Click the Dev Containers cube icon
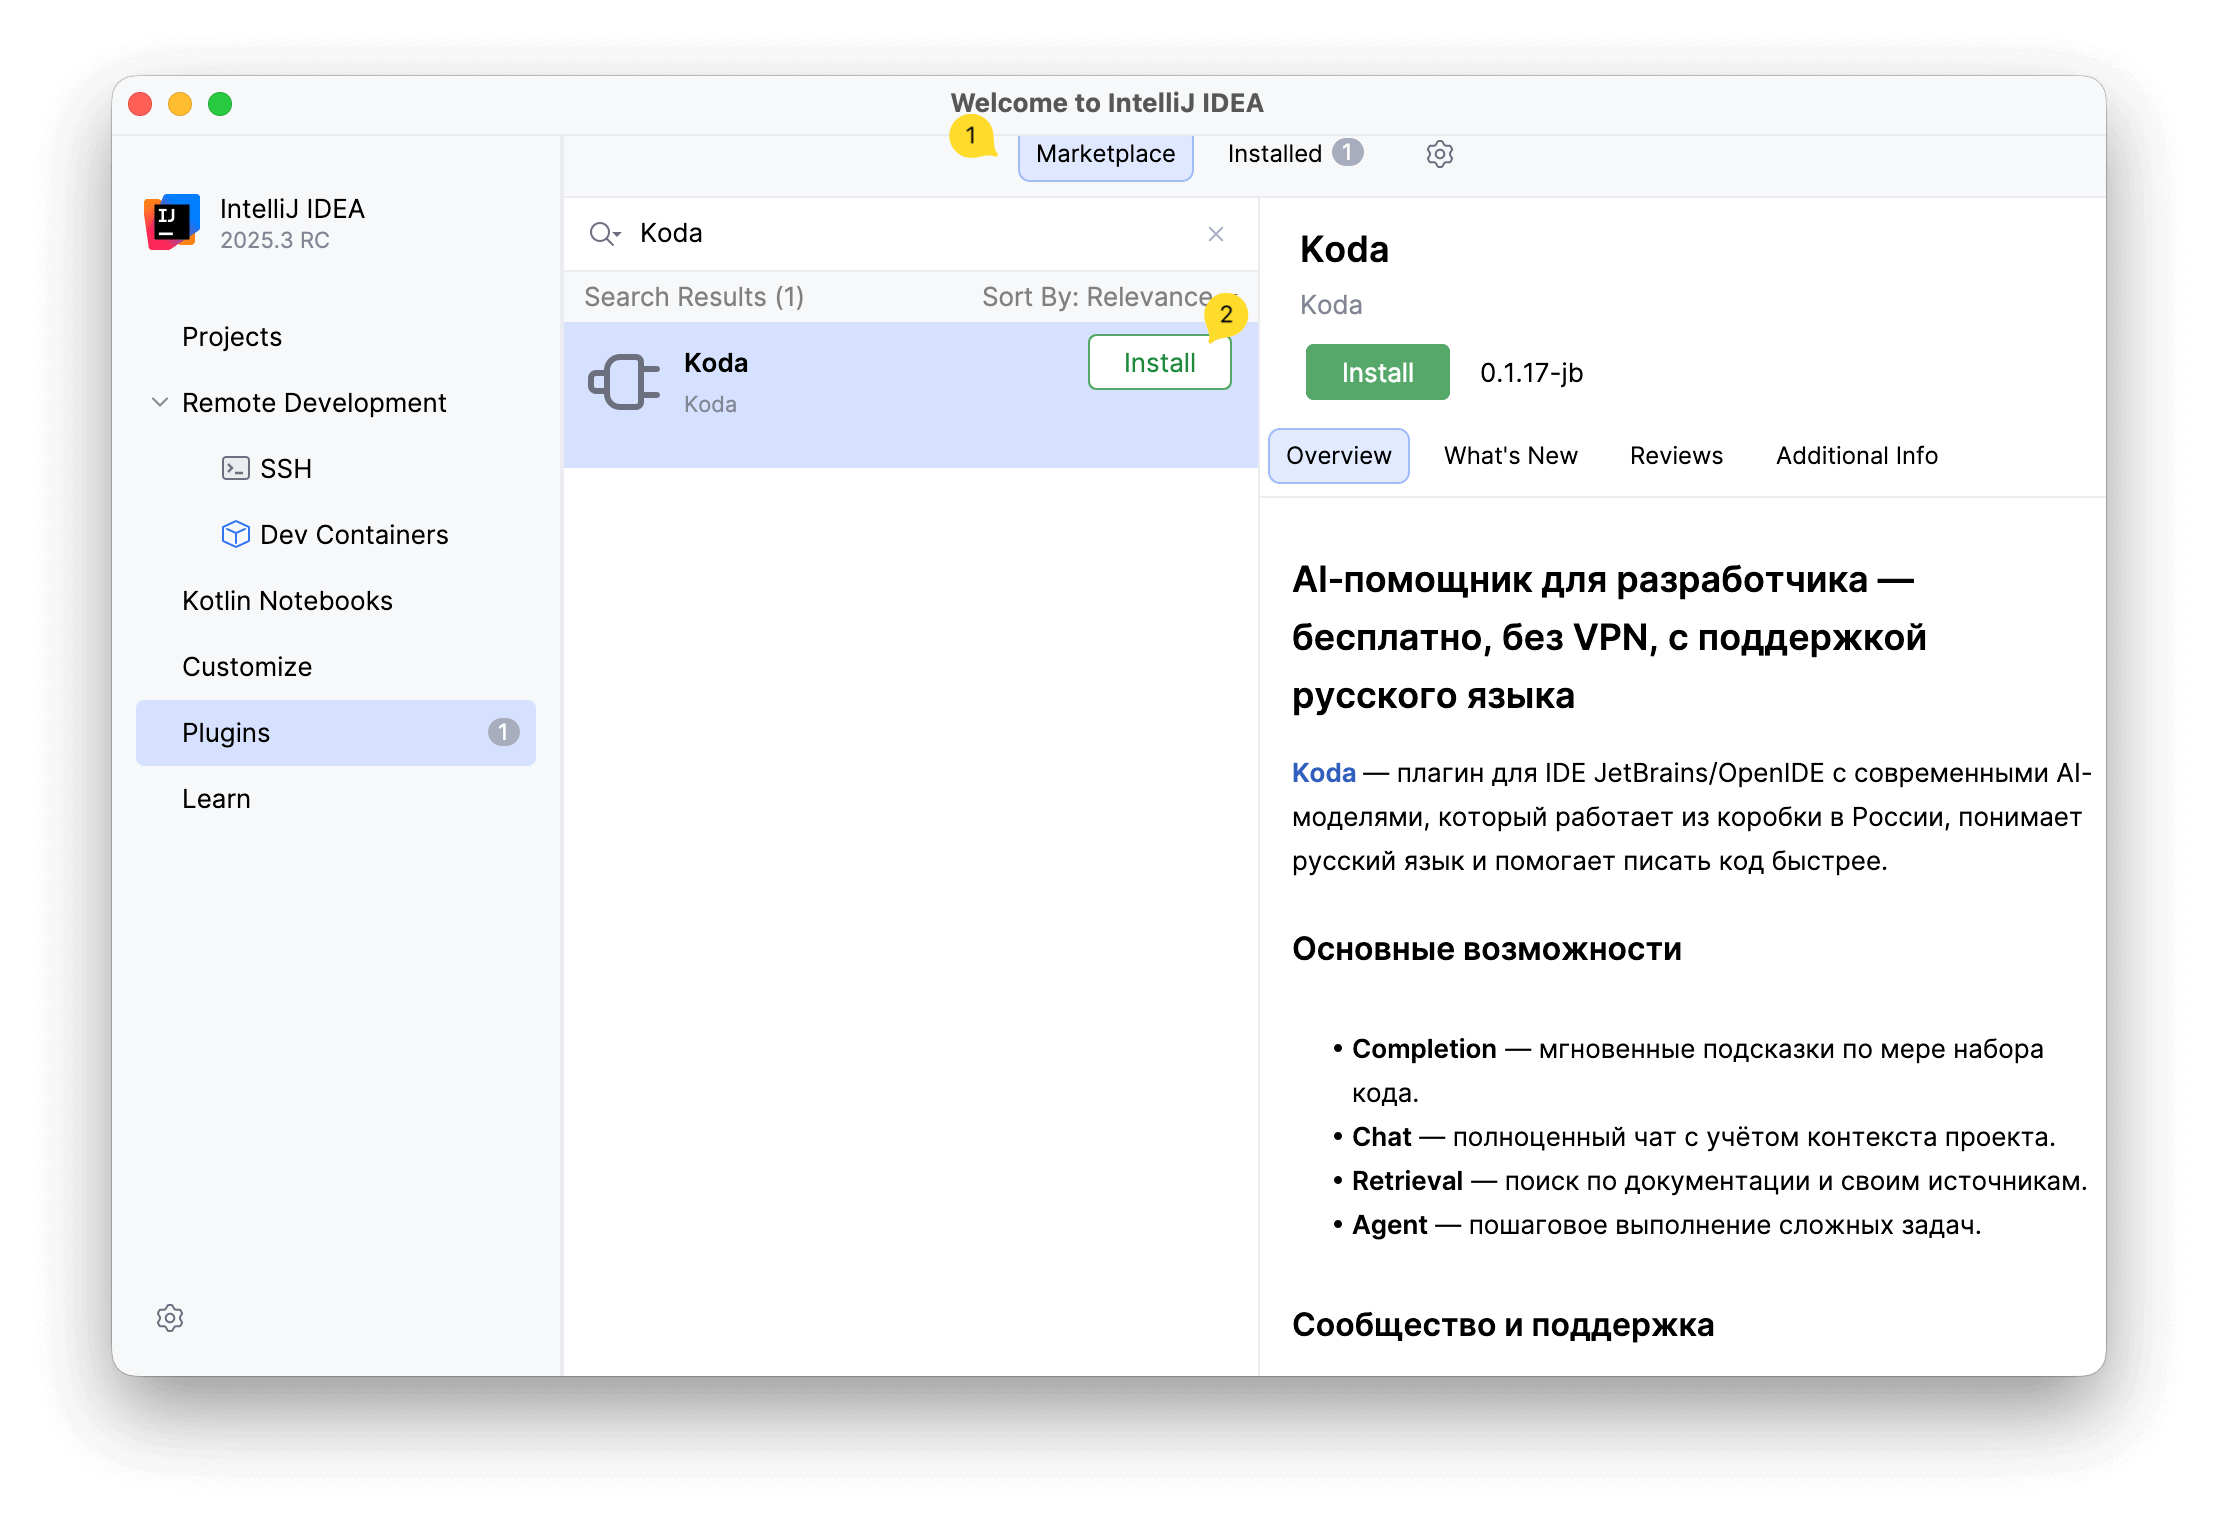2218x1524 pixels. 235,534
